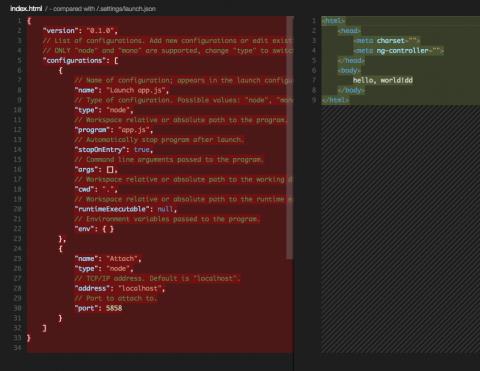Click the "name": "Launch app.js" line
This screenshot has height=371, width=480.
(x=122, y=90)
